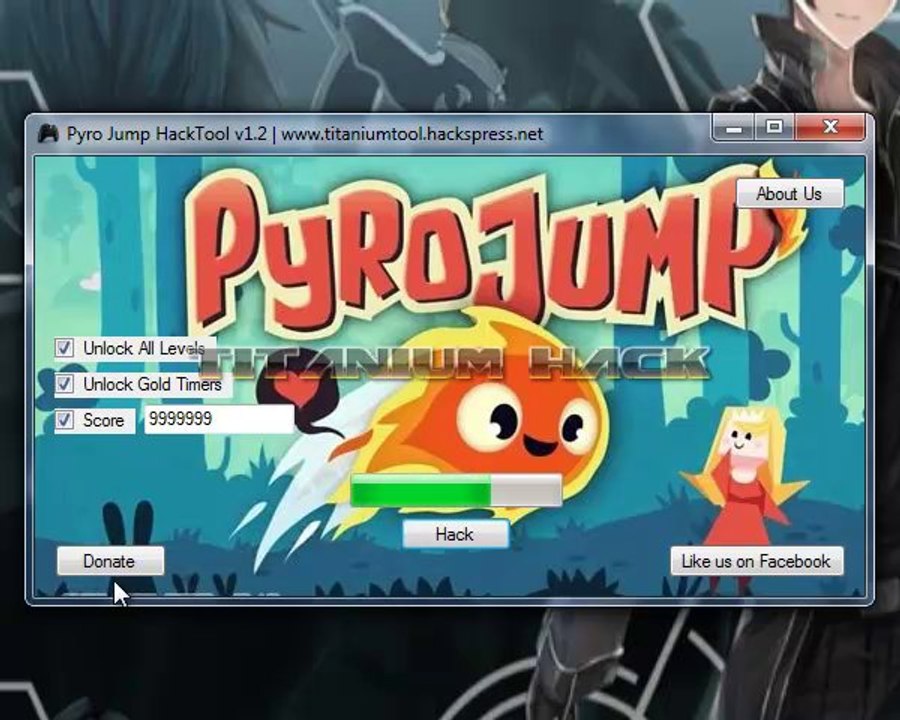Click the window title text Pyro Jump HackTool v1.2
Image resolution: width=900 pixels, height=720 pixels.
point(167,134)
